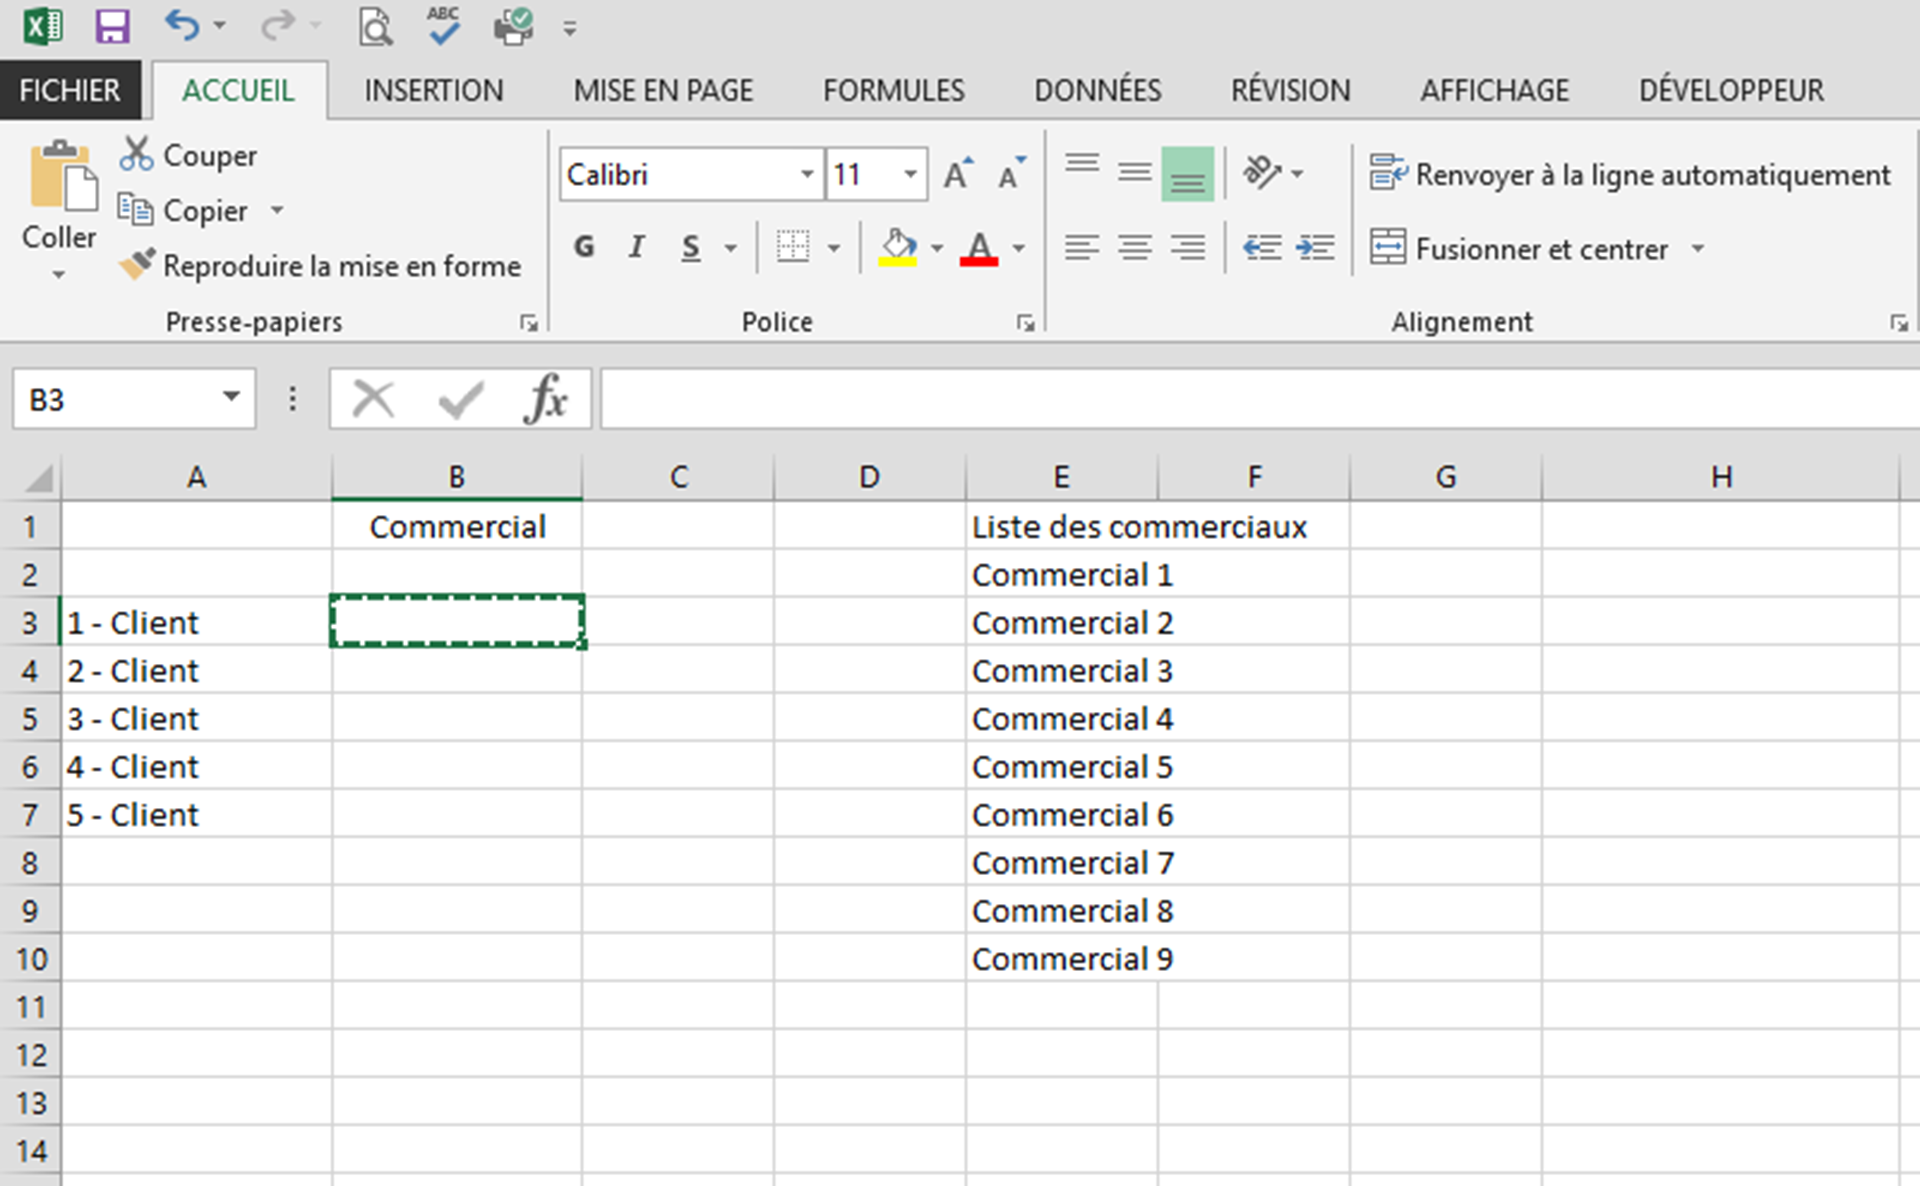Click the increase indent icon

pyautogui.click(x=1315, y=247)
